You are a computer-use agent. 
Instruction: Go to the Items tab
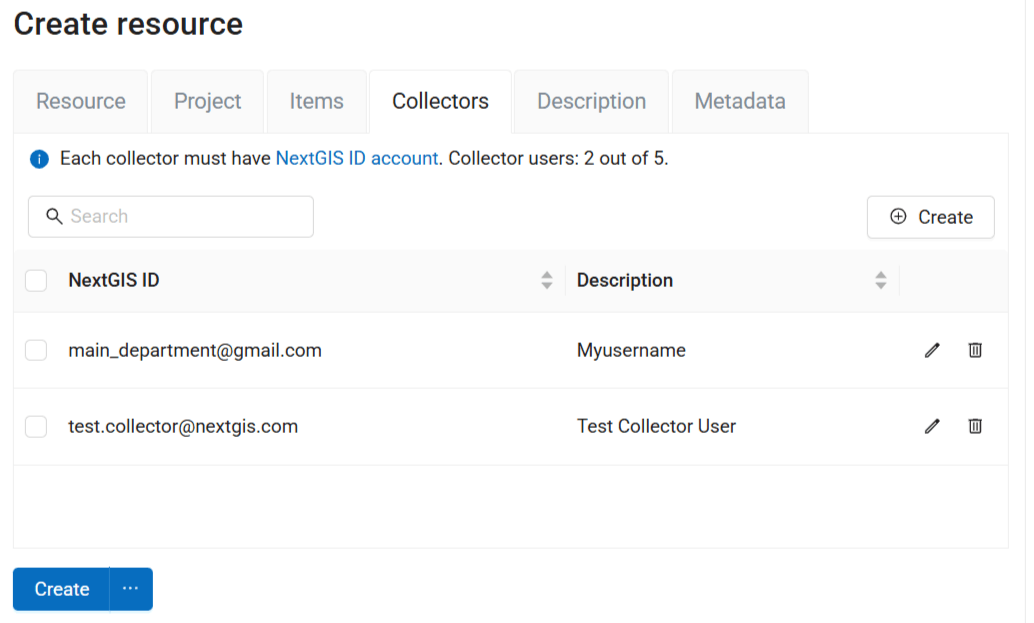point(316,101)
